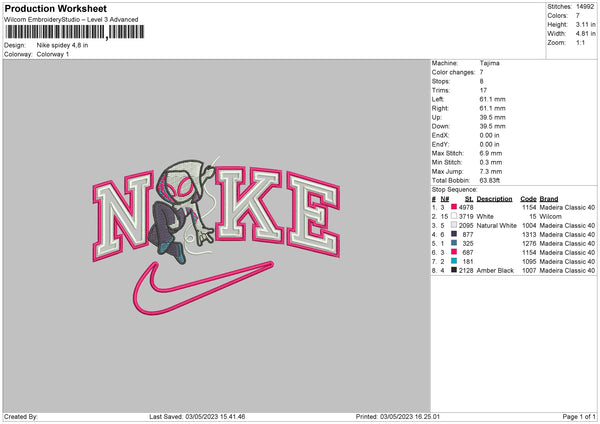
Task: Click the pink swatch for stop 1 (4978)
Action: click(x=454, y=207)
